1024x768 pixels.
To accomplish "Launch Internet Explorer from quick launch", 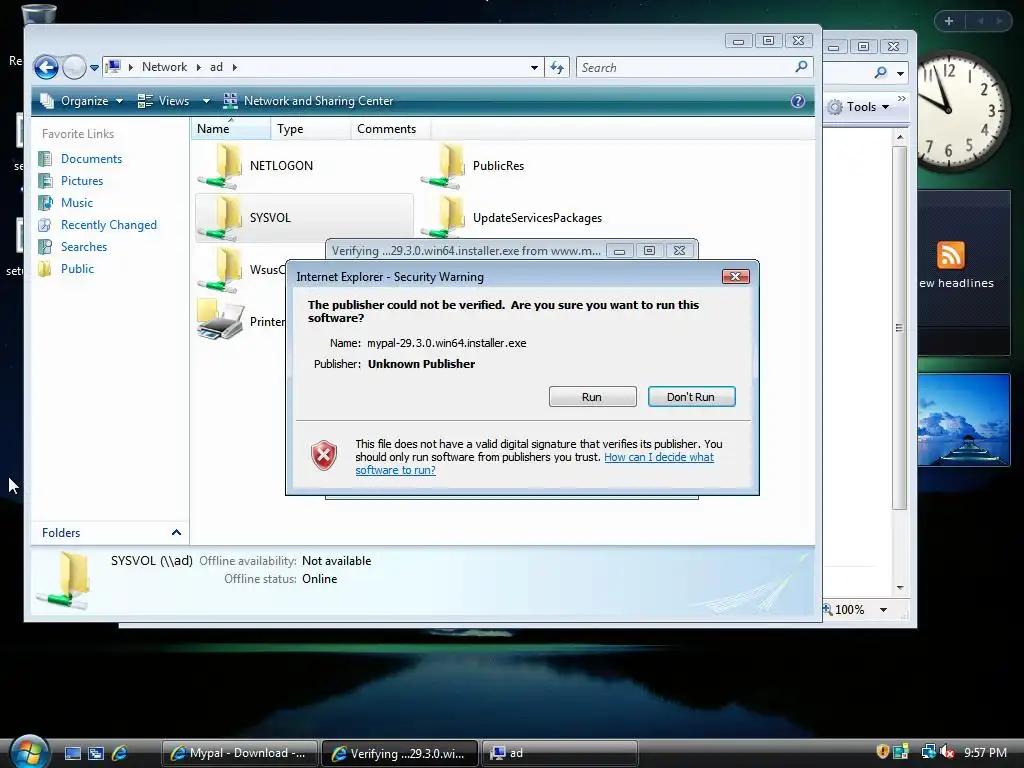I will [x=120, y=753].
